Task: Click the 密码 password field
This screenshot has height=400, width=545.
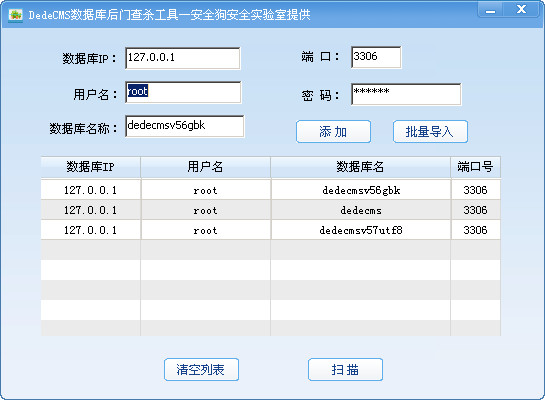Action: pos(406,94)
